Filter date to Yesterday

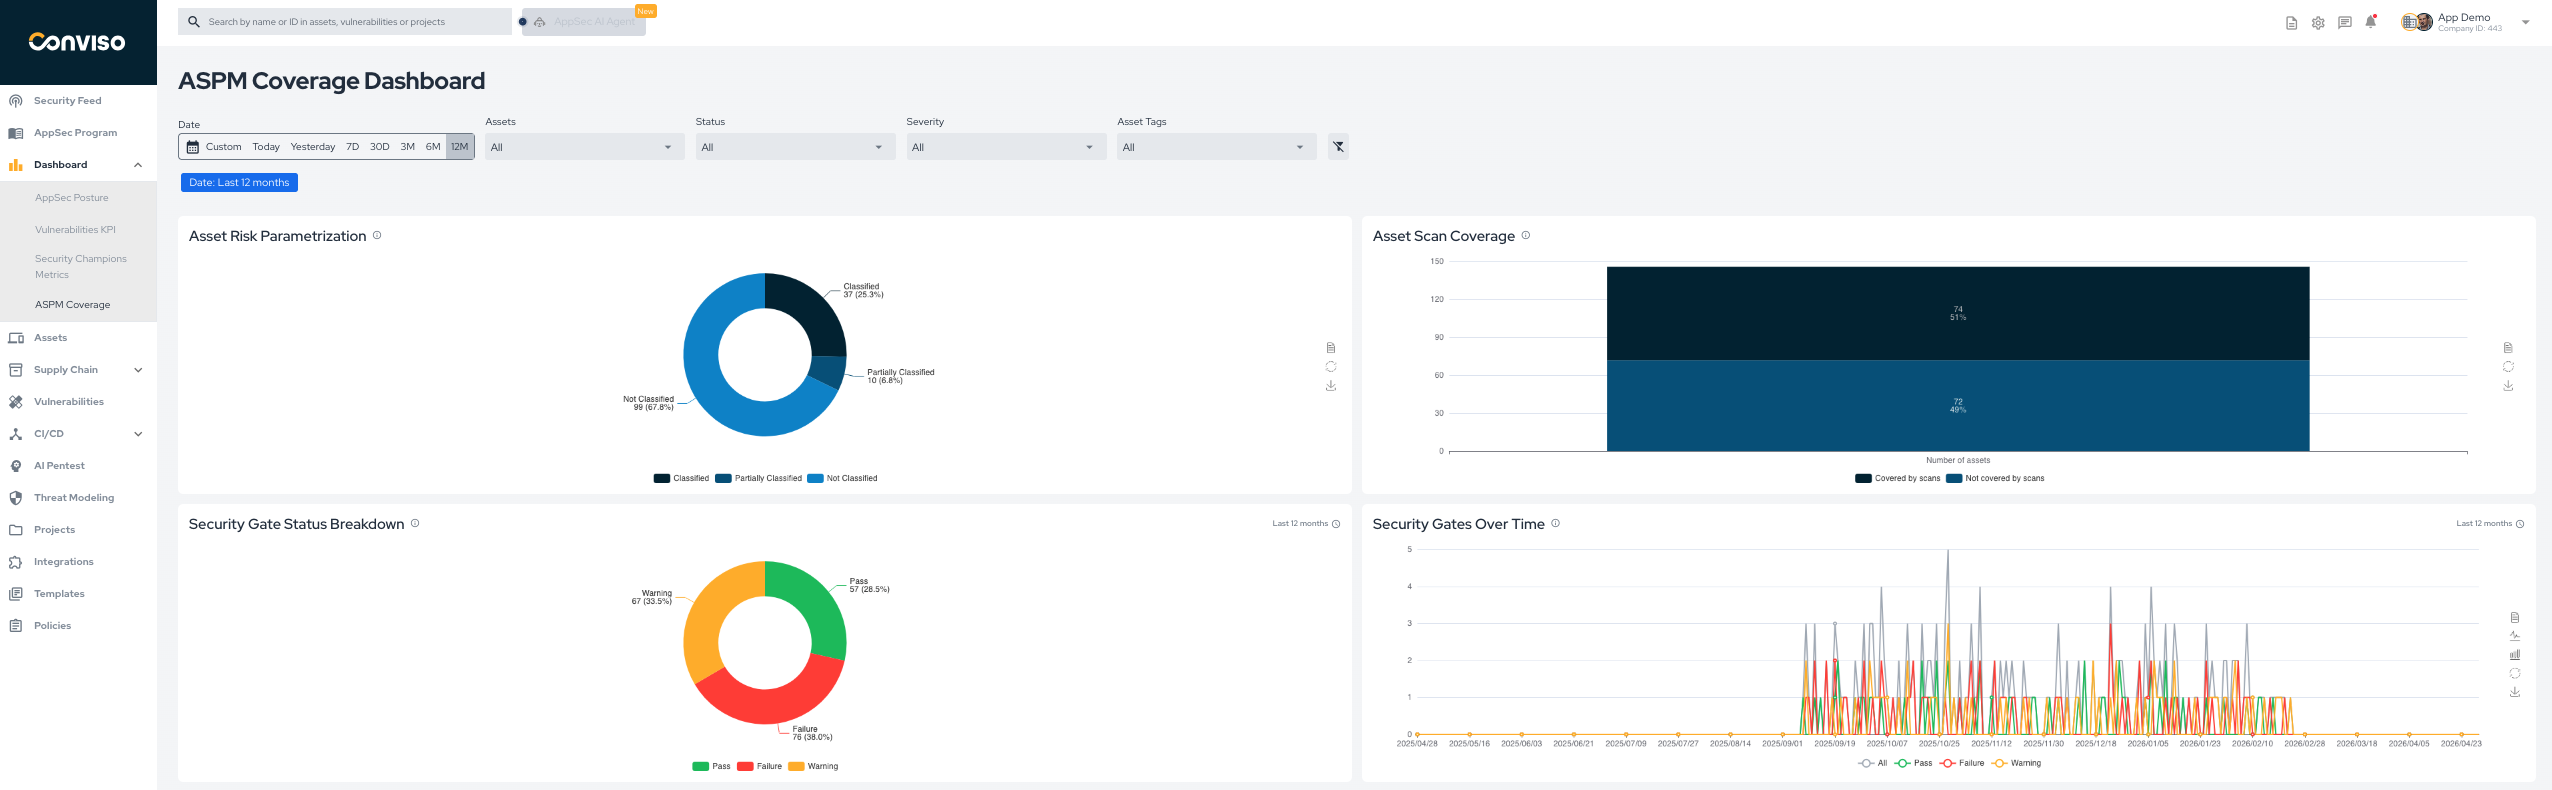313,147
